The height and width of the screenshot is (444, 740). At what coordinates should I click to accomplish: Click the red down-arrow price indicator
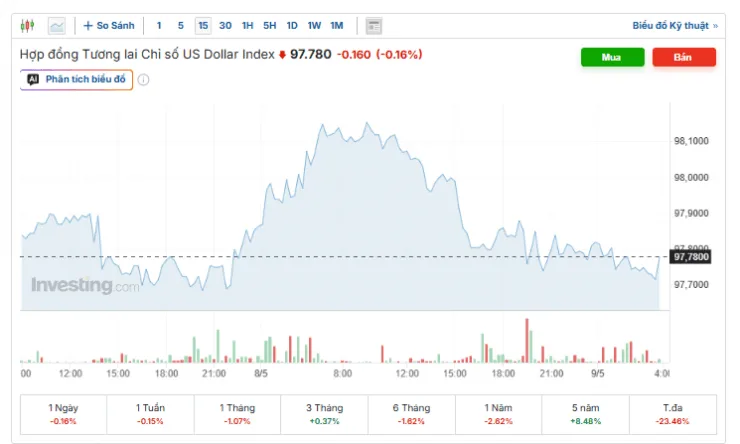282,55
